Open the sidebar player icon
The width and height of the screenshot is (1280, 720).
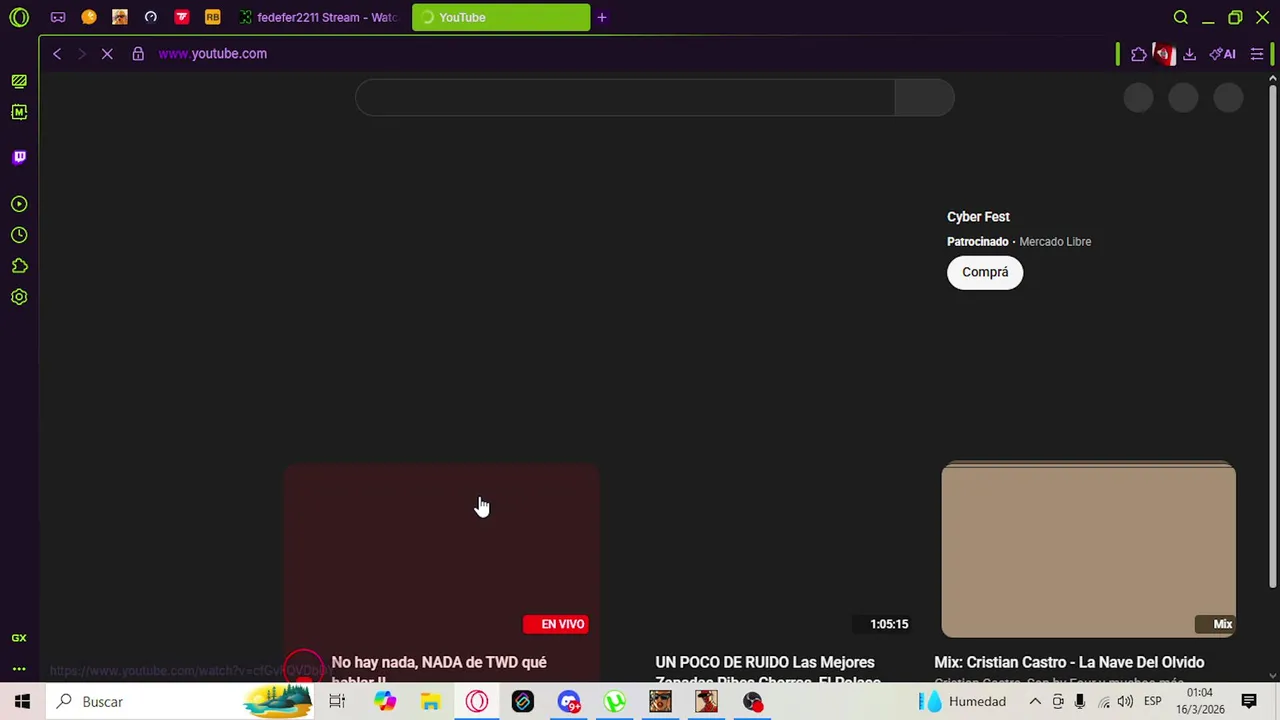[x=19, y=204]
